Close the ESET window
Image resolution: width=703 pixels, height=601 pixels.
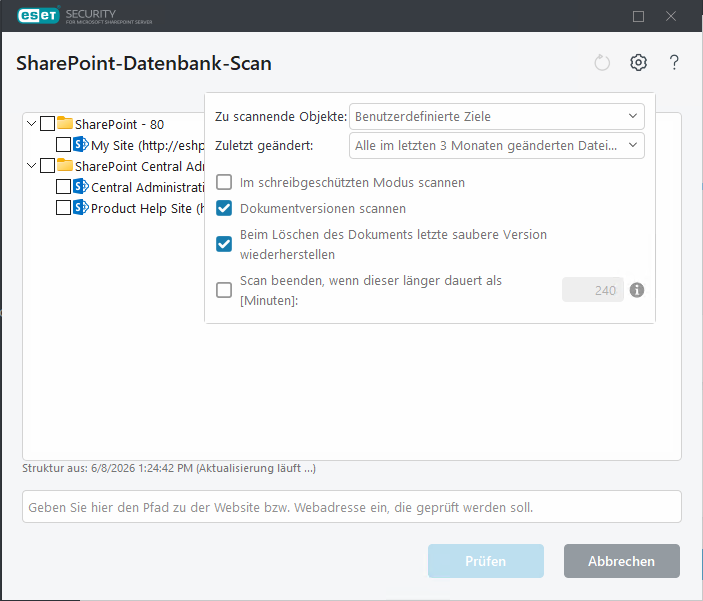(x=671, y=17)
